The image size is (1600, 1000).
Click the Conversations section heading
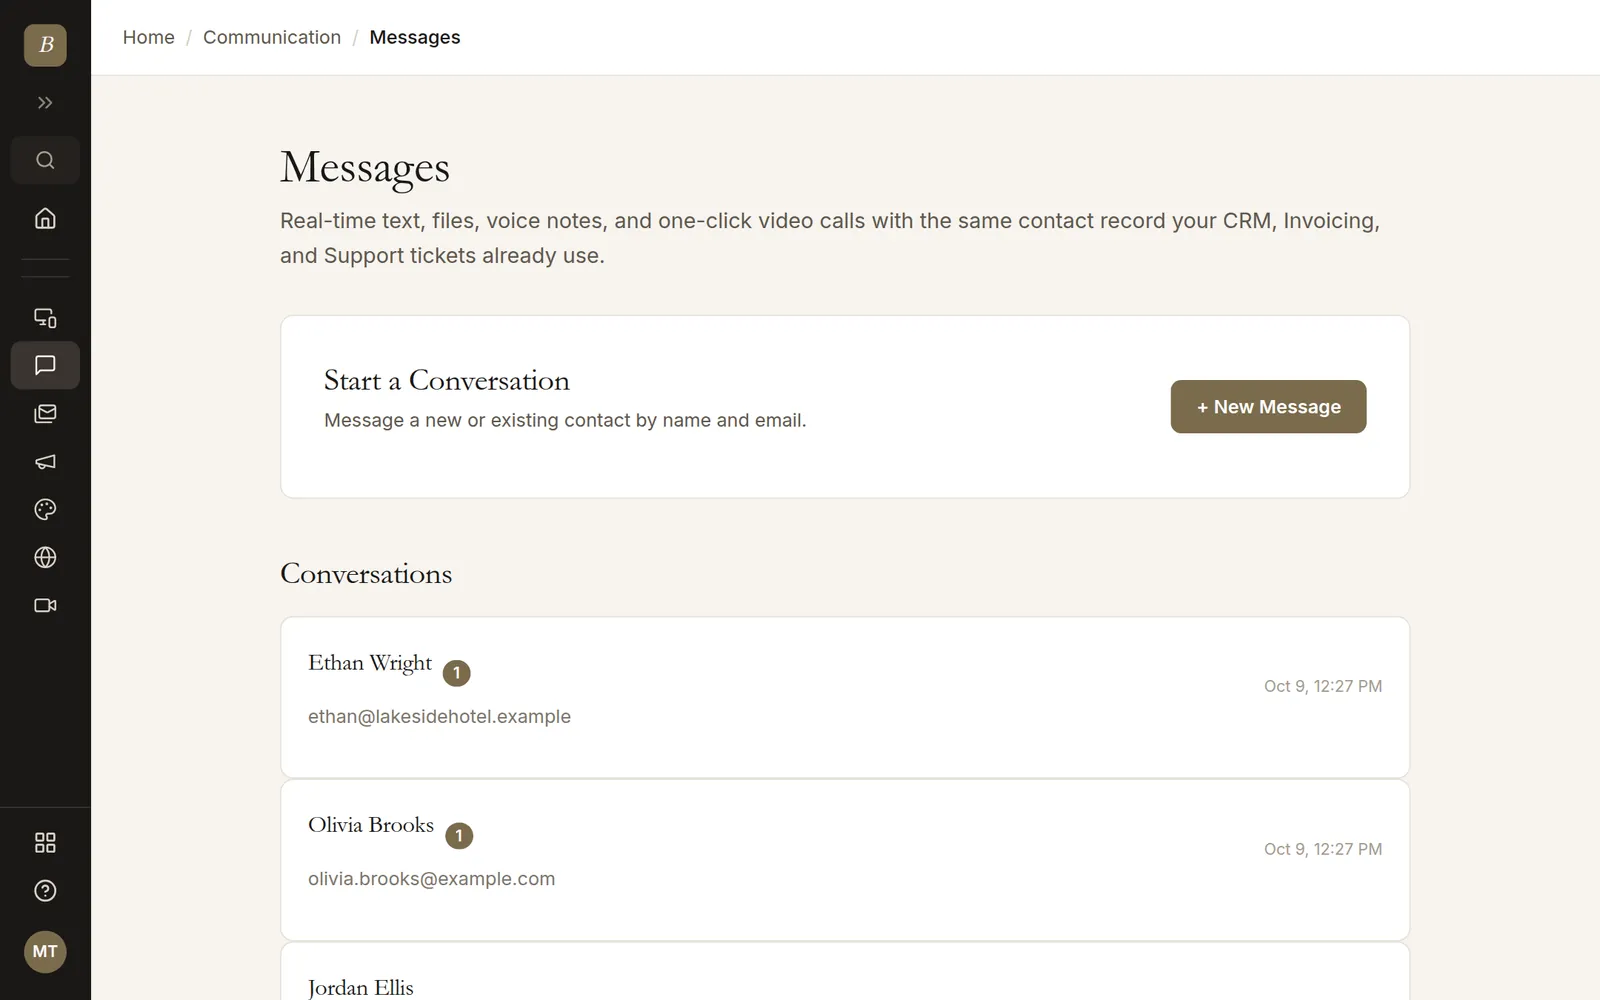(x=366, y=574)
